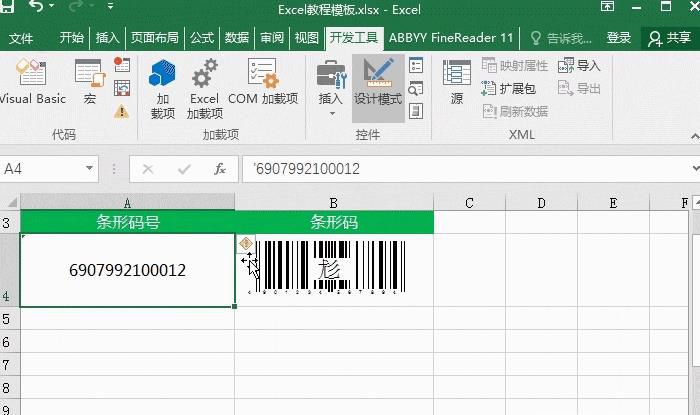Open the 加载项 add-ins store
This screenshot has height=415, width=700.
point(162,89)
